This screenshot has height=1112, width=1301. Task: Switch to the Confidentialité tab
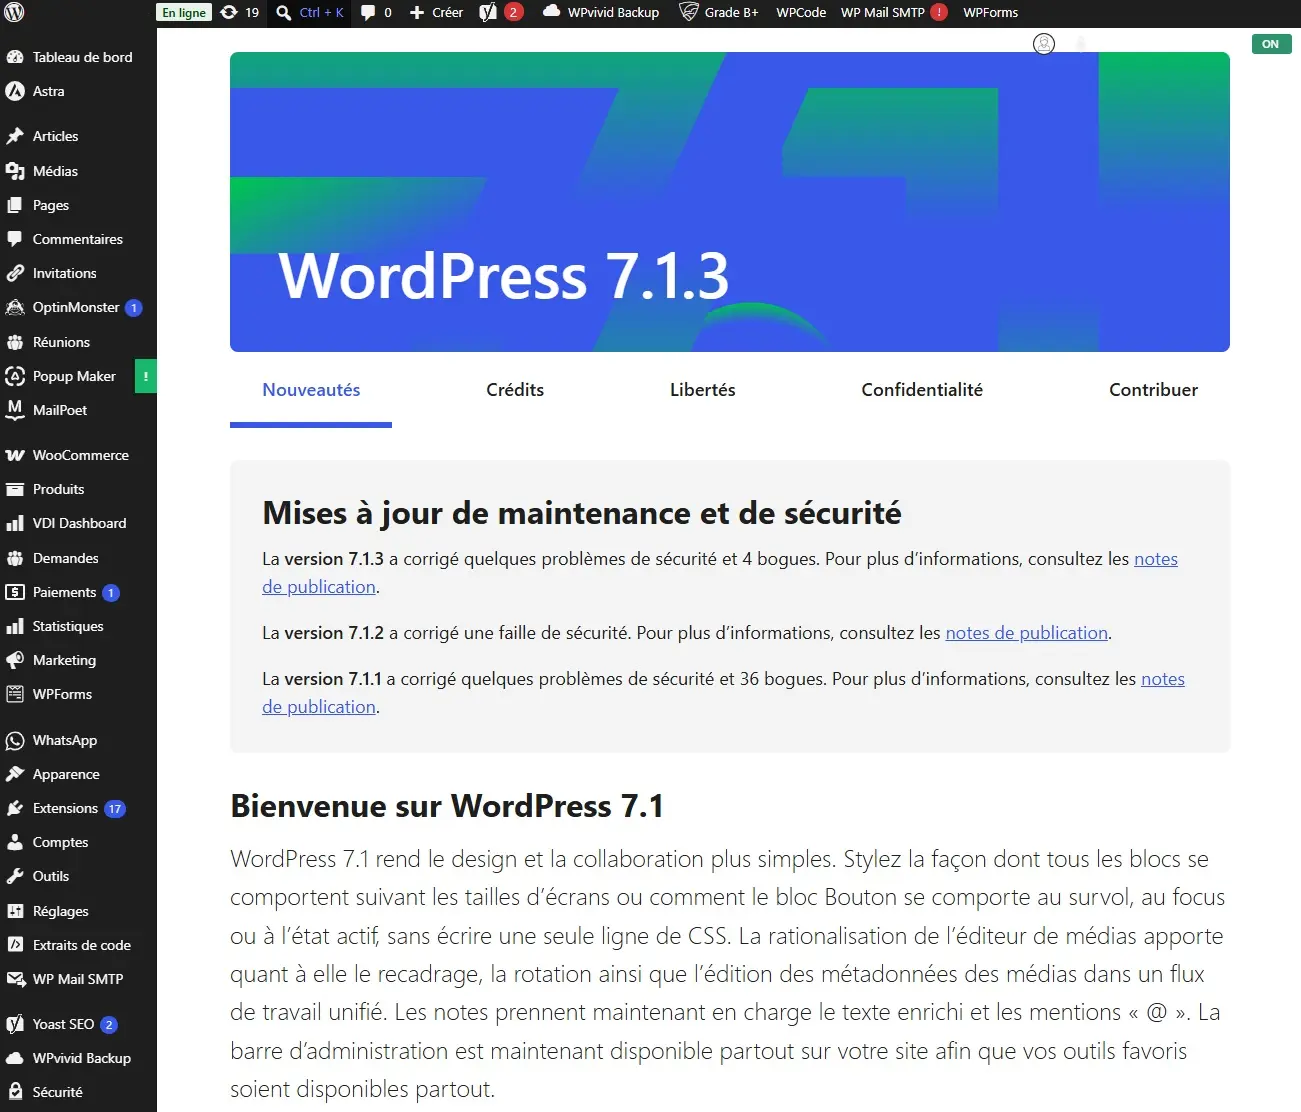coord(922,390)
